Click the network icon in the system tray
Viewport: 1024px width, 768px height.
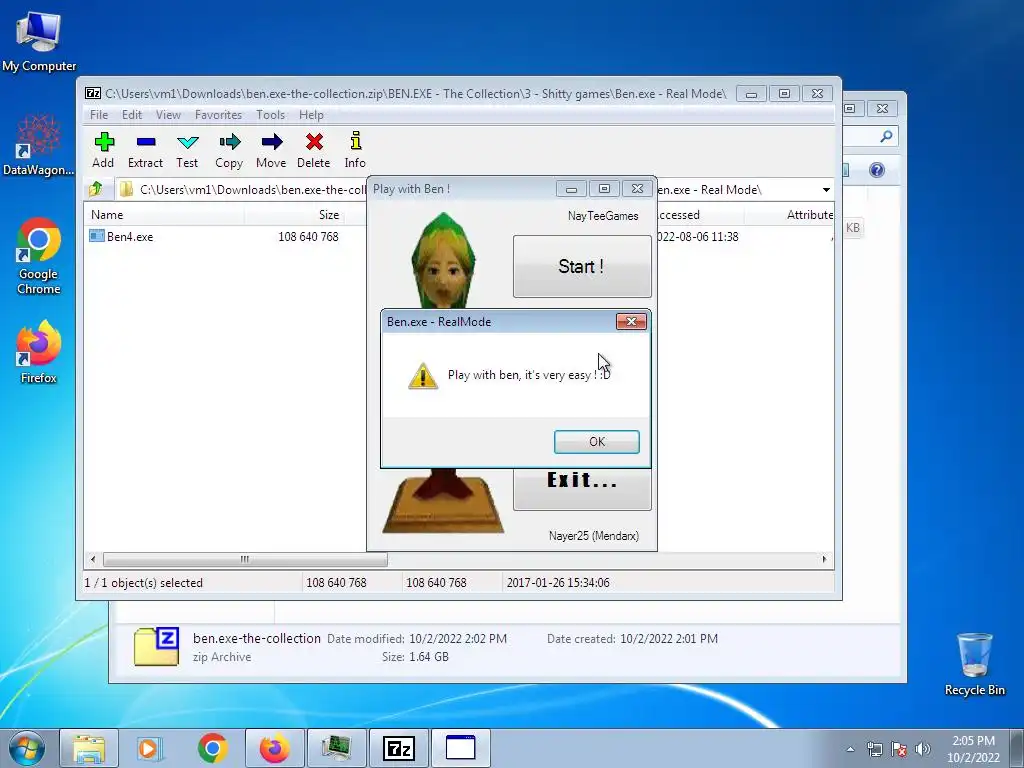click(x=874, y=749)
